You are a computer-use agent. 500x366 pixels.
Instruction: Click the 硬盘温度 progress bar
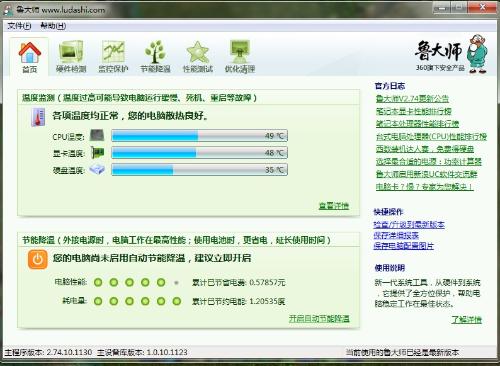tap(199, 170)
